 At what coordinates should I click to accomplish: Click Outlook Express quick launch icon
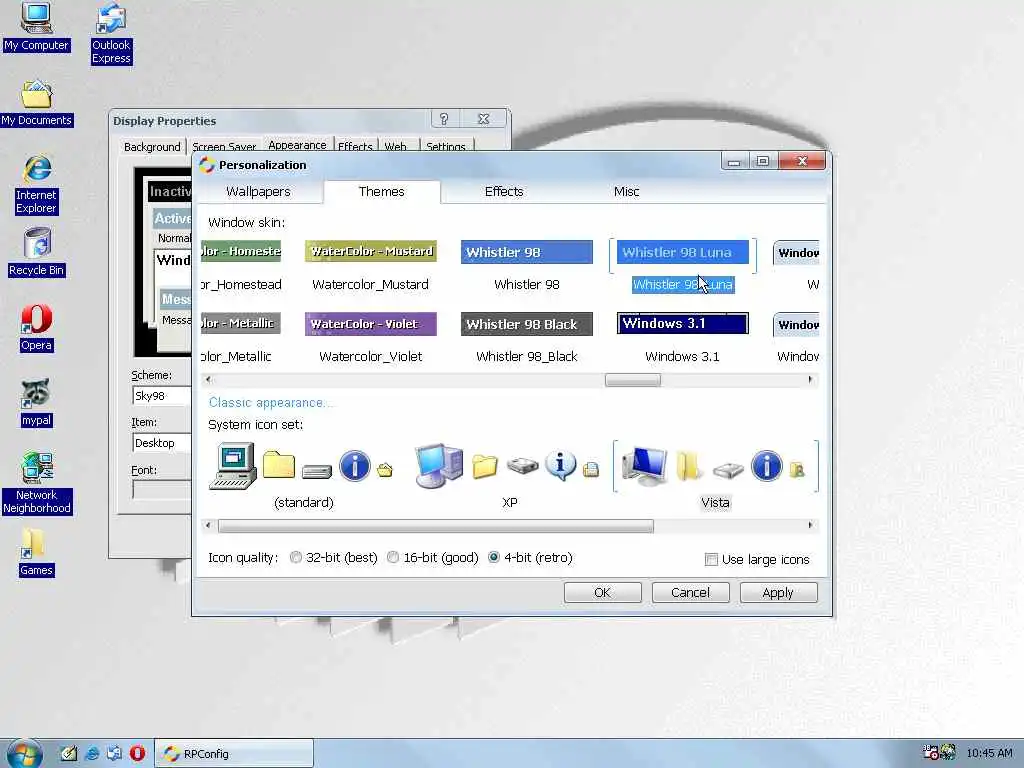tap(114, 754)
